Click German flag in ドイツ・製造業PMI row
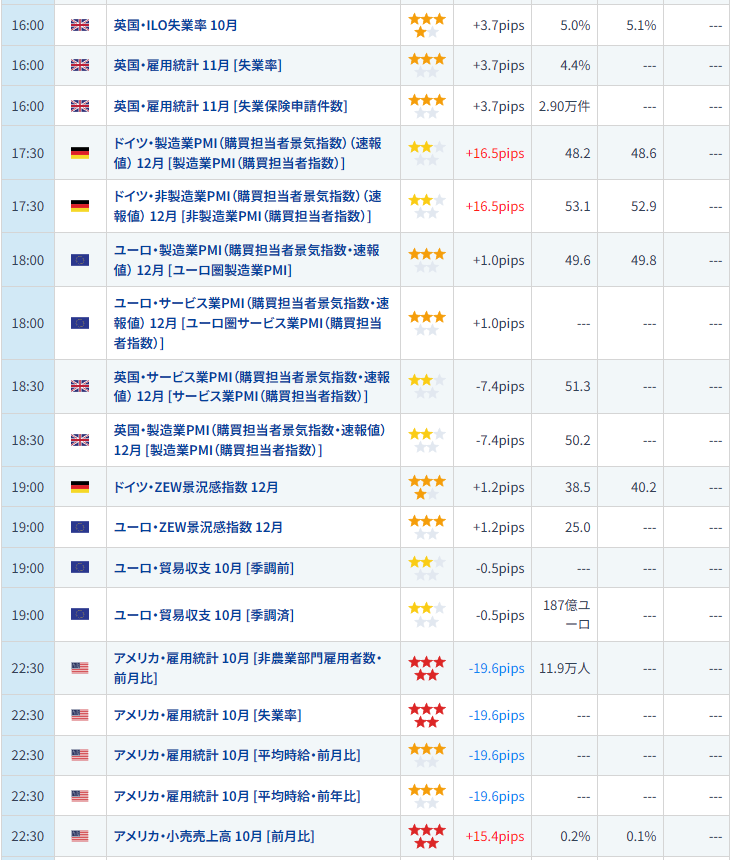This screenshot has height=860, width=732. click(x=80, y=153)
